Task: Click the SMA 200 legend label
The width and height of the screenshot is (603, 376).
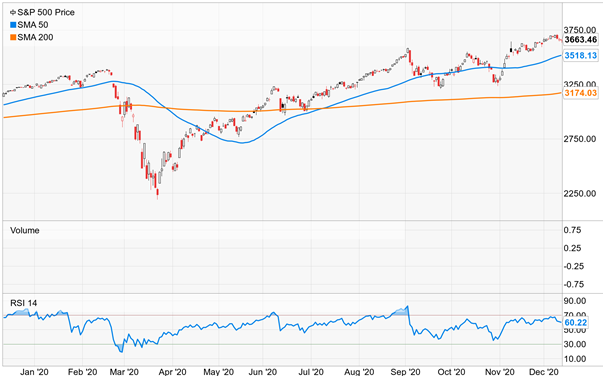Action: (x=35, y=37)
